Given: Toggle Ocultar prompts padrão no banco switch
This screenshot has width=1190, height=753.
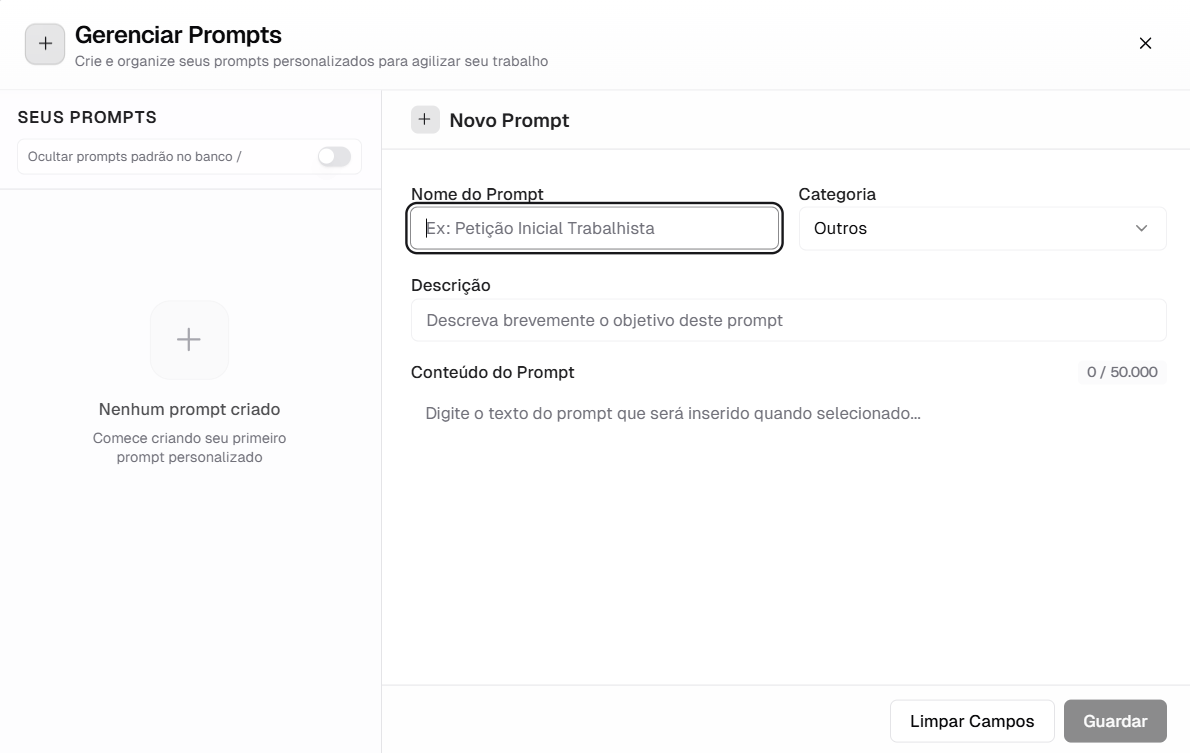Looking at the screenshot, I should point(334,157).
